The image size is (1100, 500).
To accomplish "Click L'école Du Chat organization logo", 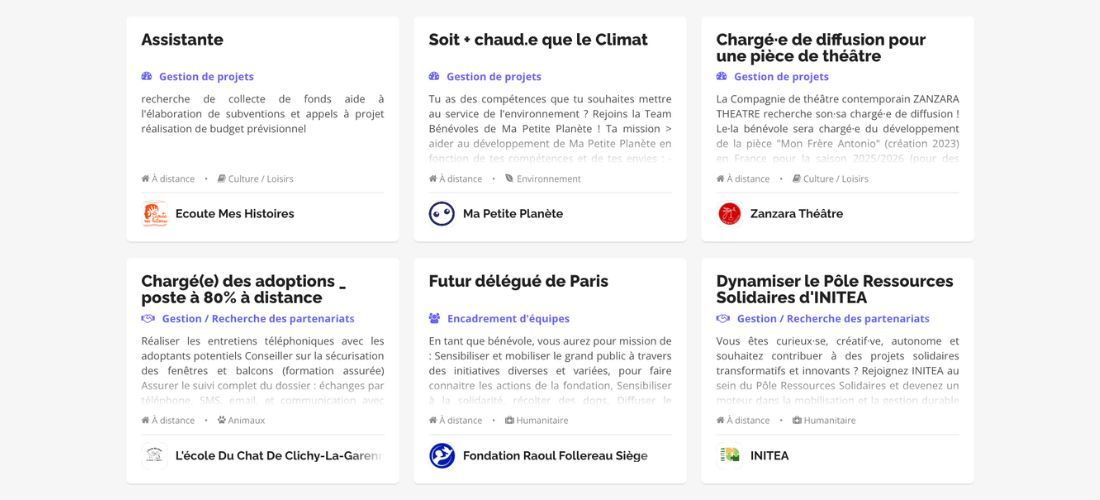I will click(154, 456).
